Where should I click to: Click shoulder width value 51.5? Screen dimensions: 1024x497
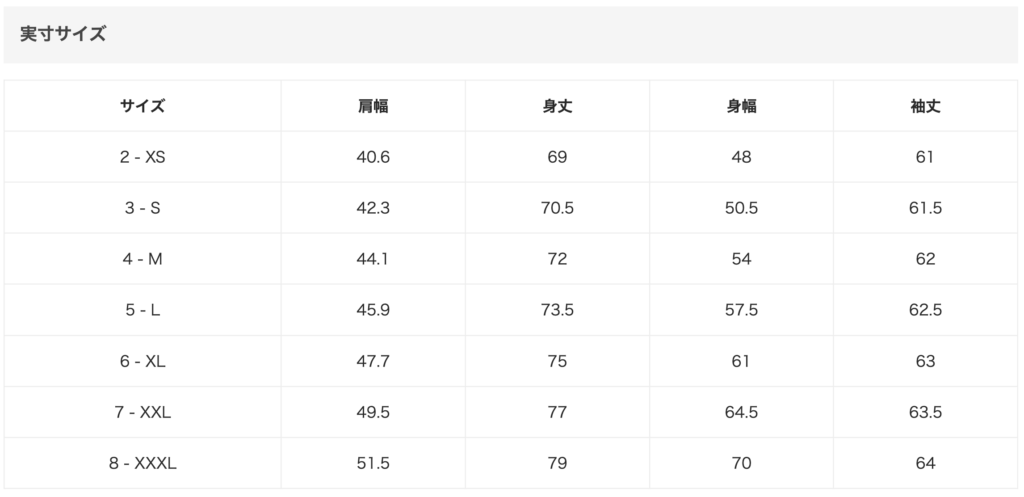373,463
